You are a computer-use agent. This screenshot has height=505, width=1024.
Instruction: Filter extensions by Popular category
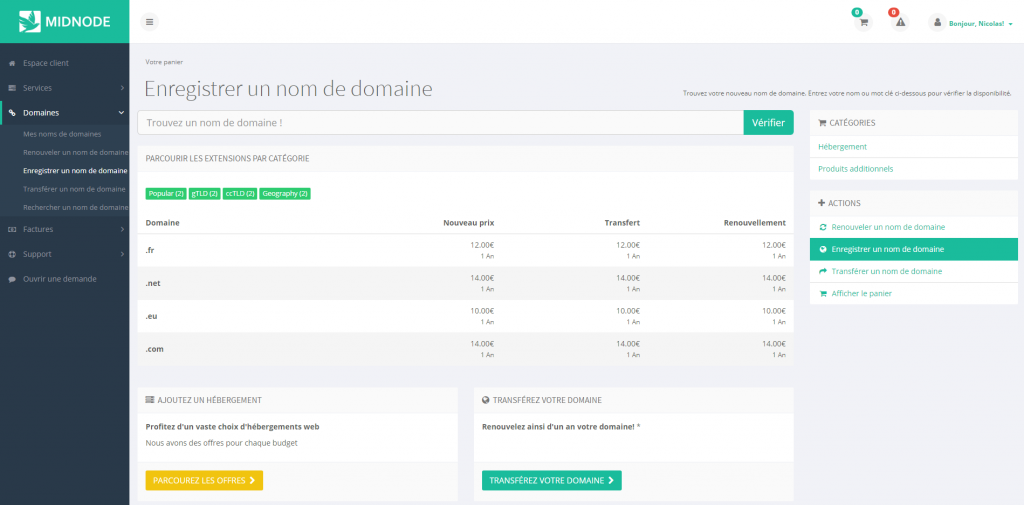(166, 193)
